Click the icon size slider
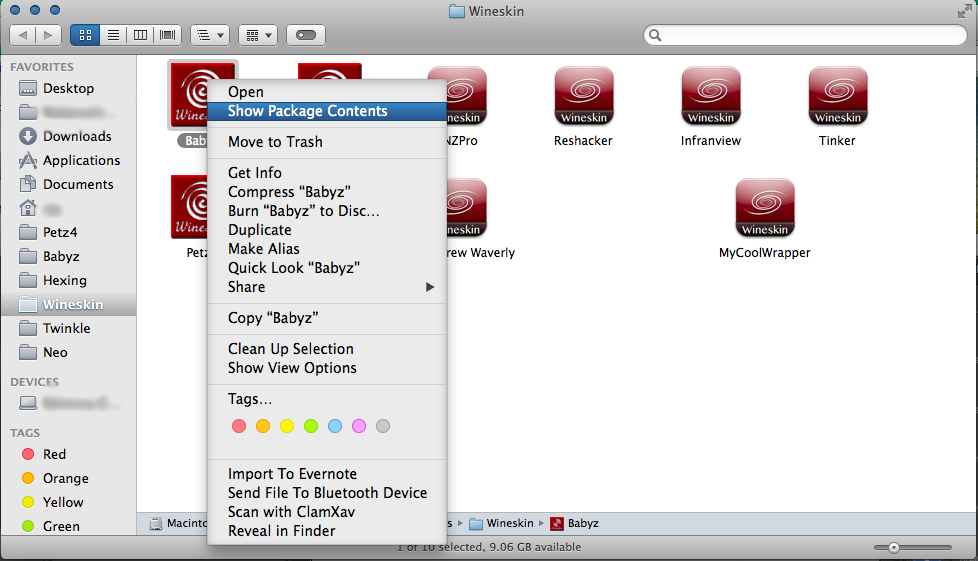Viewport: 978px width, 561px height. click(x=894, y=547)
